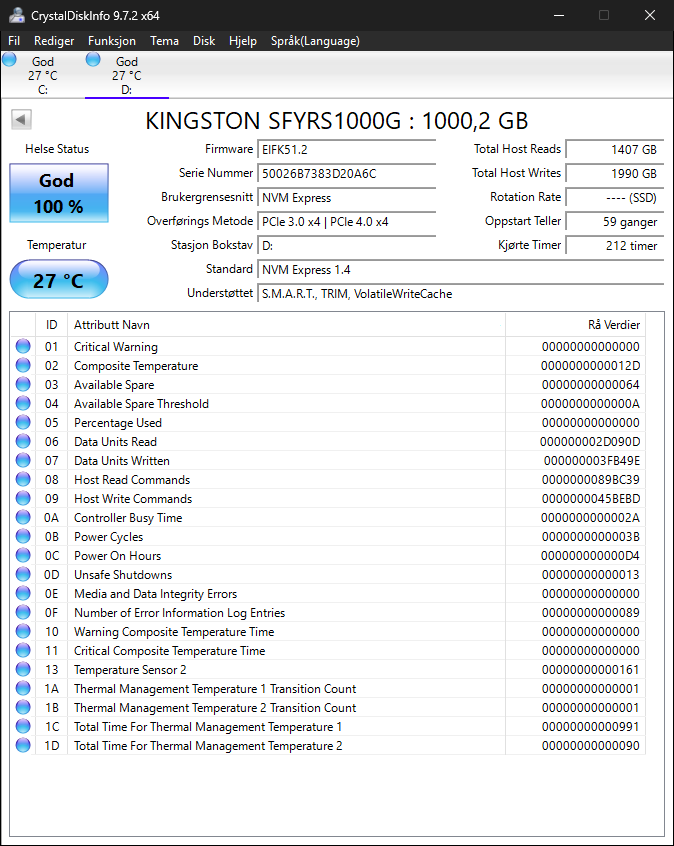The width and height of the screenshot is (674, 846).
Task: Click the status orb for Power Cycles
Action: click(x=23, y=536)
